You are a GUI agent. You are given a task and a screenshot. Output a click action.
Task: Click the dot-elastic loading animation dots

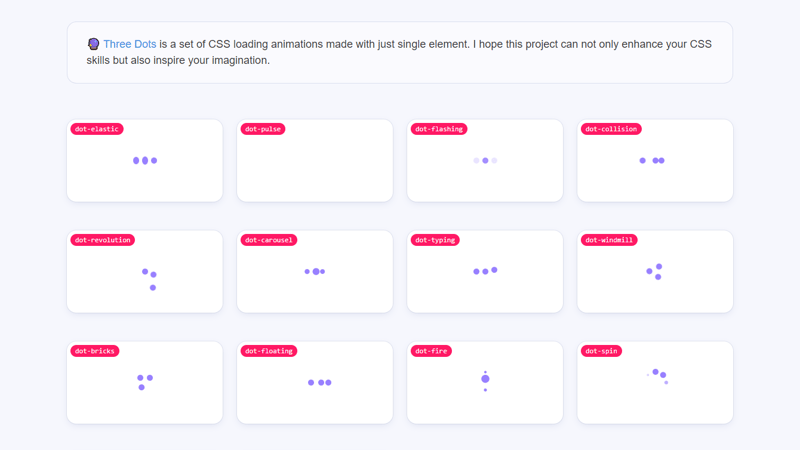145,160
